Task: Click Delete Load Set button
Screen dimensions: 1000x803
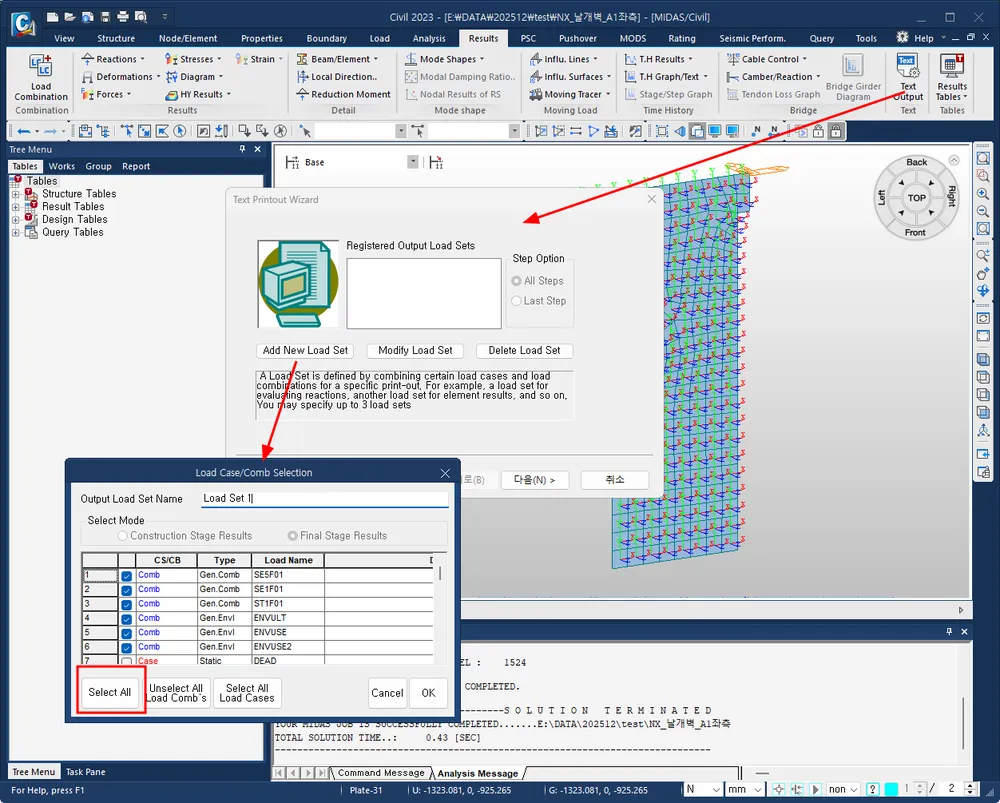Action: [524, 350]
